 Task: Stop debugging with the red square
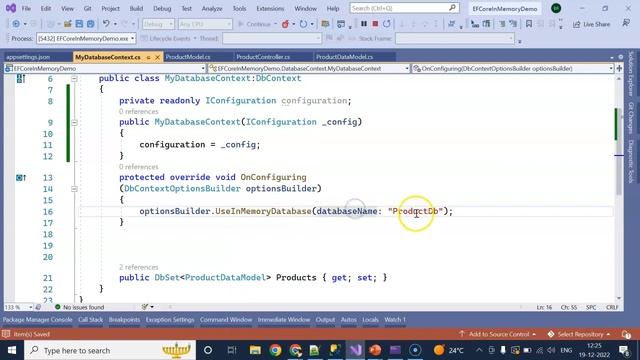(x=375, y=24)
